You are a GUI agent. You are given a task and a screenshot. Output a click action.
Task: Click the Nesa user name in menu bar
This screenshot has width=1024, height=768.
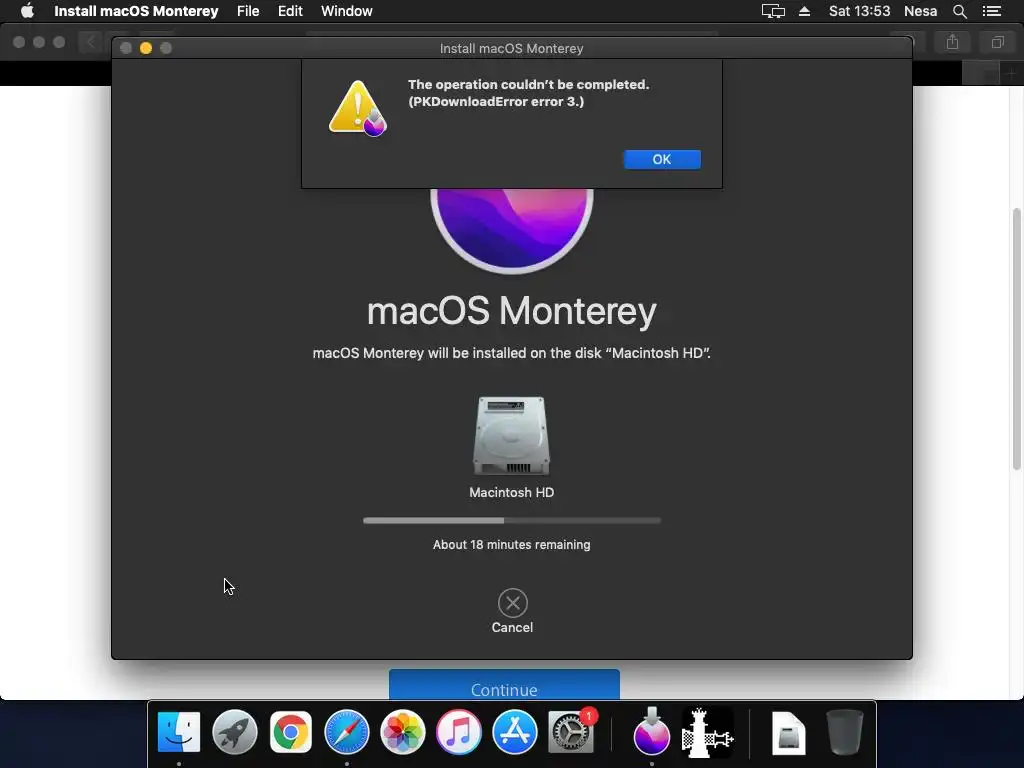920,11
